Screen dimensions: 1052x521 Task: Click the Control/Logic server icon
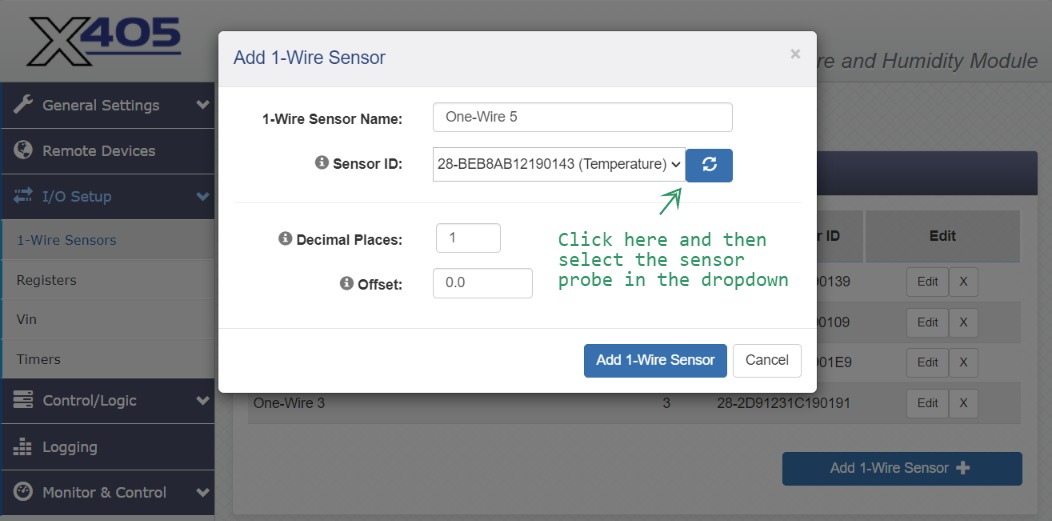(24, 400)
